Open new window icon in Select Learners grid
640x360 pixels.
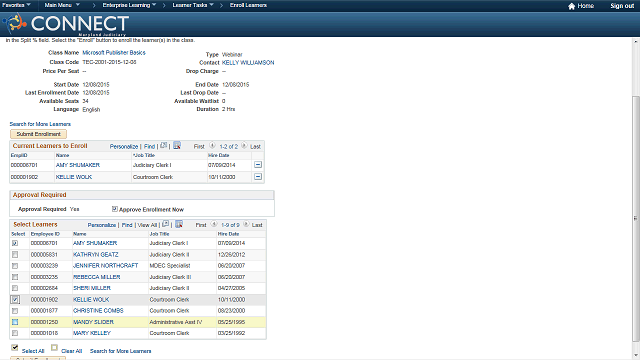coord(165,224)
